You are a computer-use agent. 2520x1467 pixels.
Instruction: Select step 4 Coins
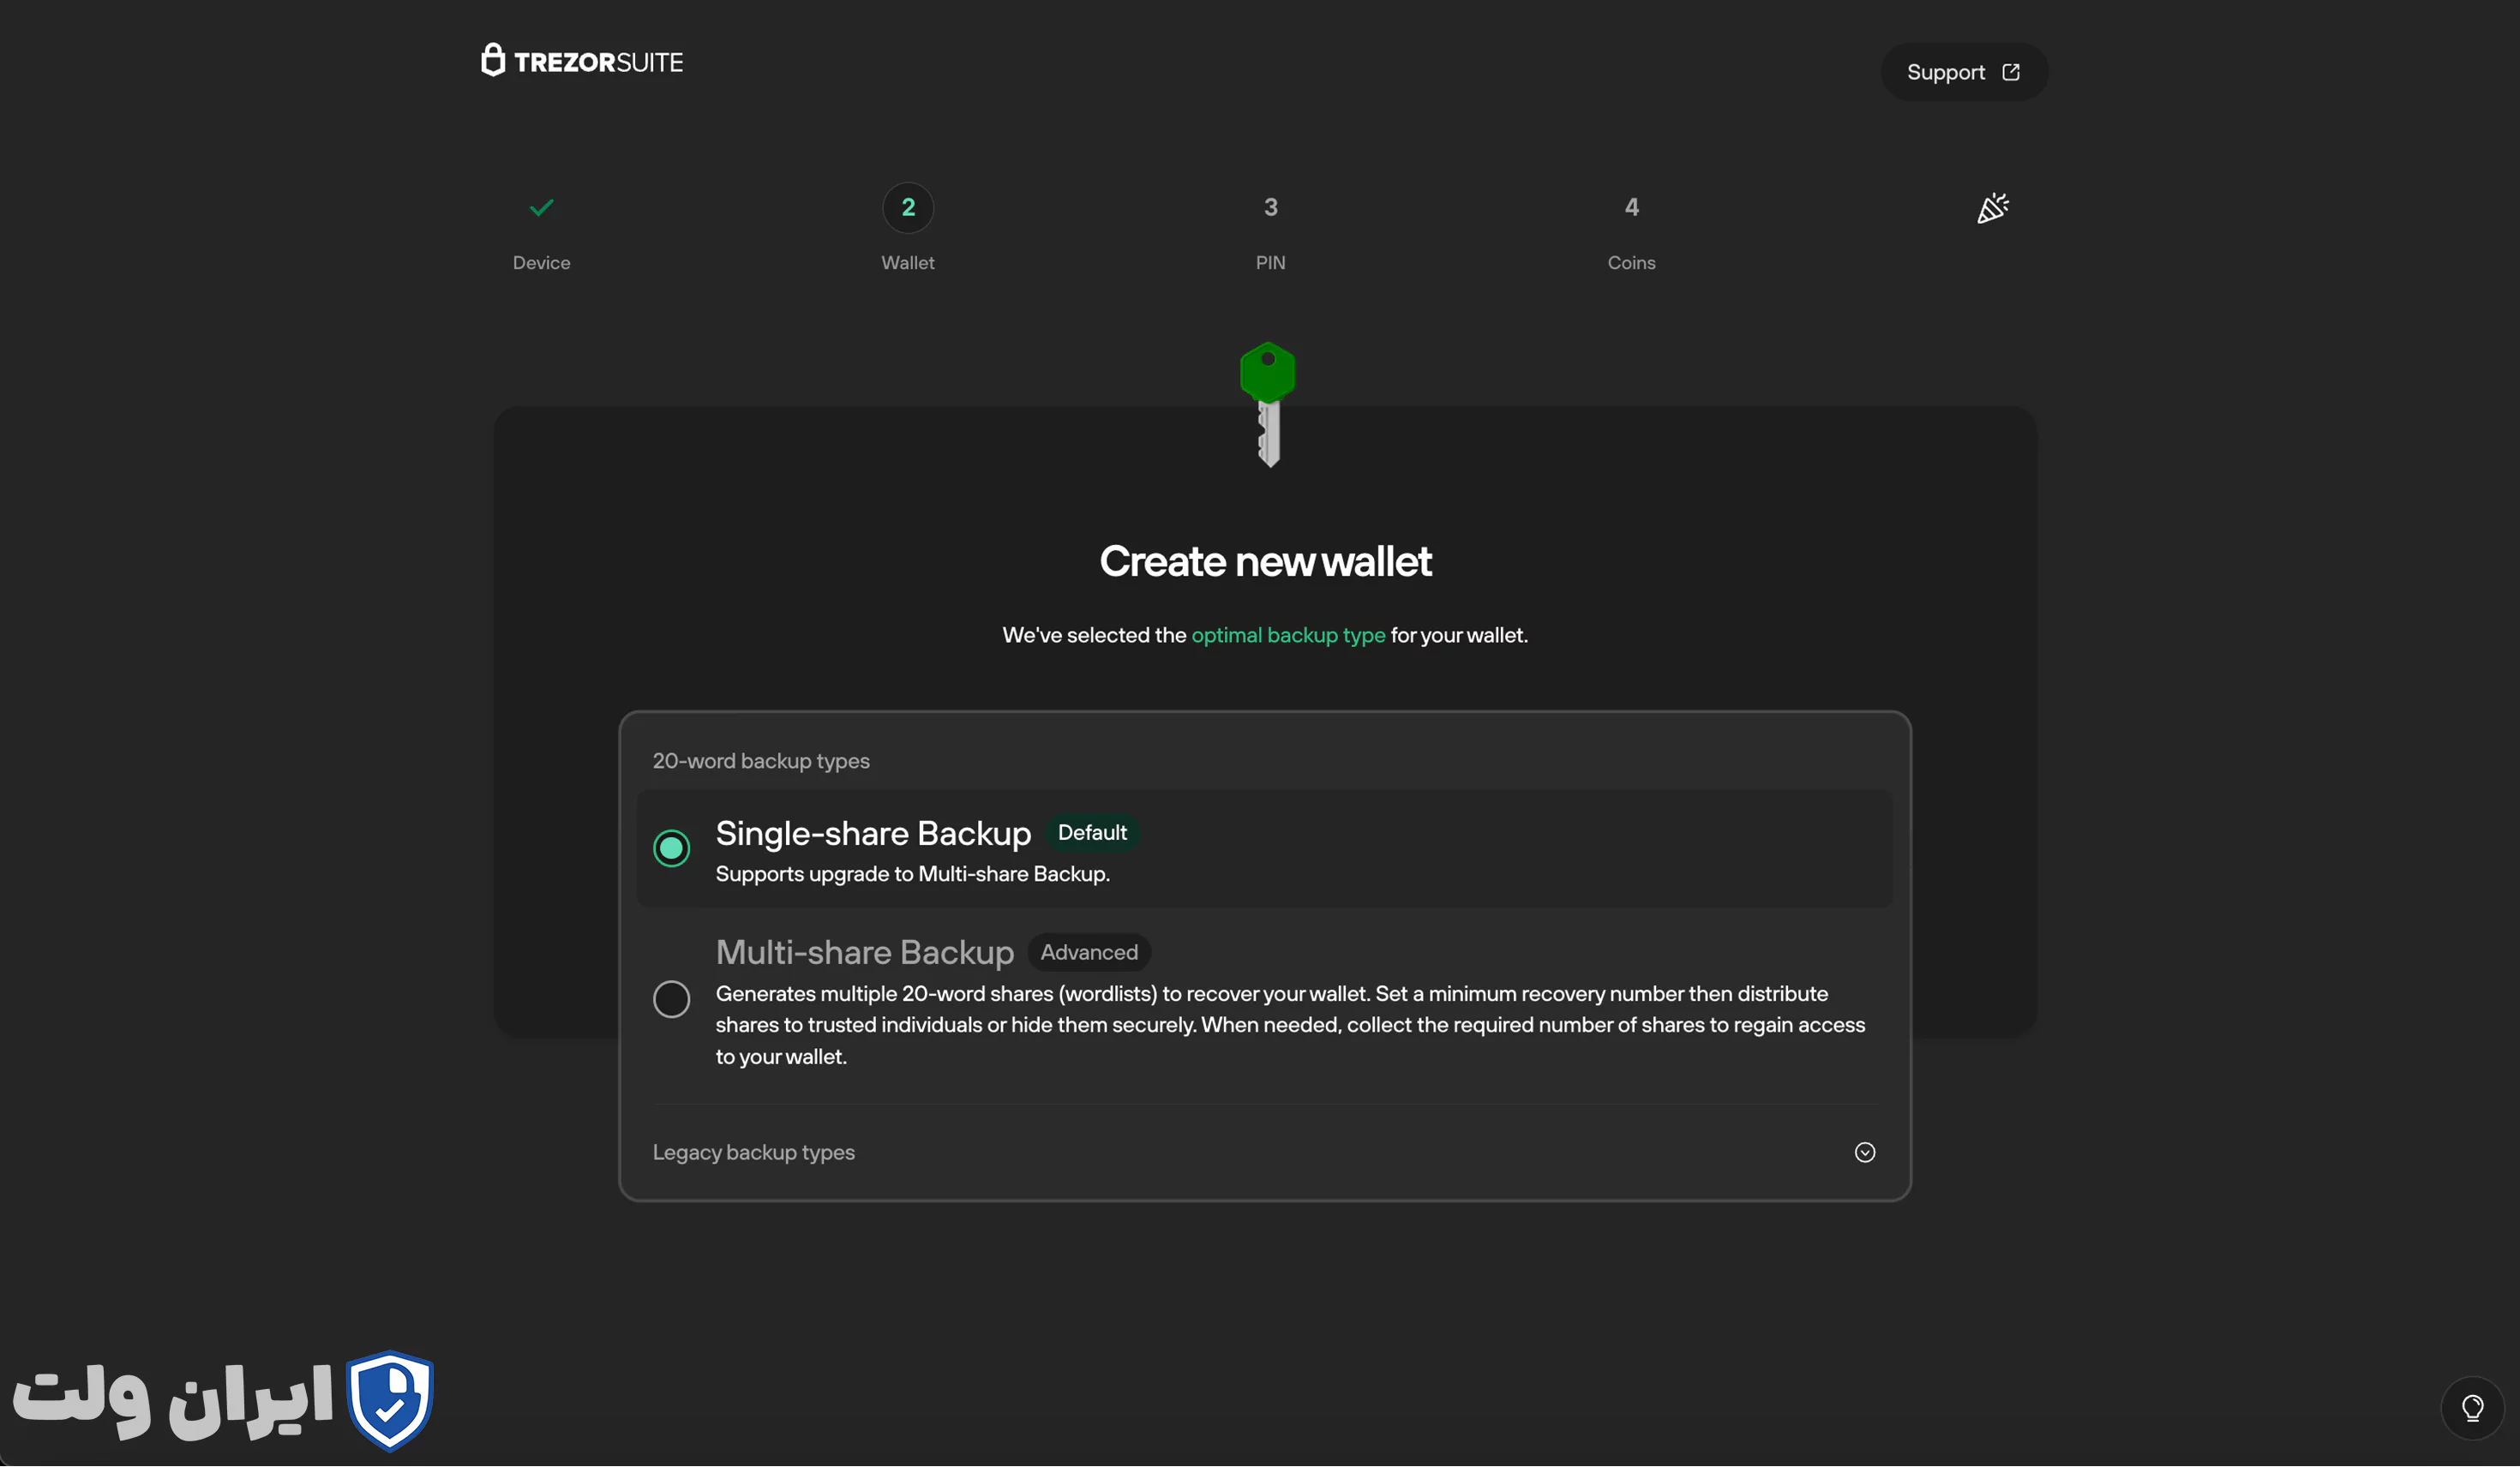1632,207
